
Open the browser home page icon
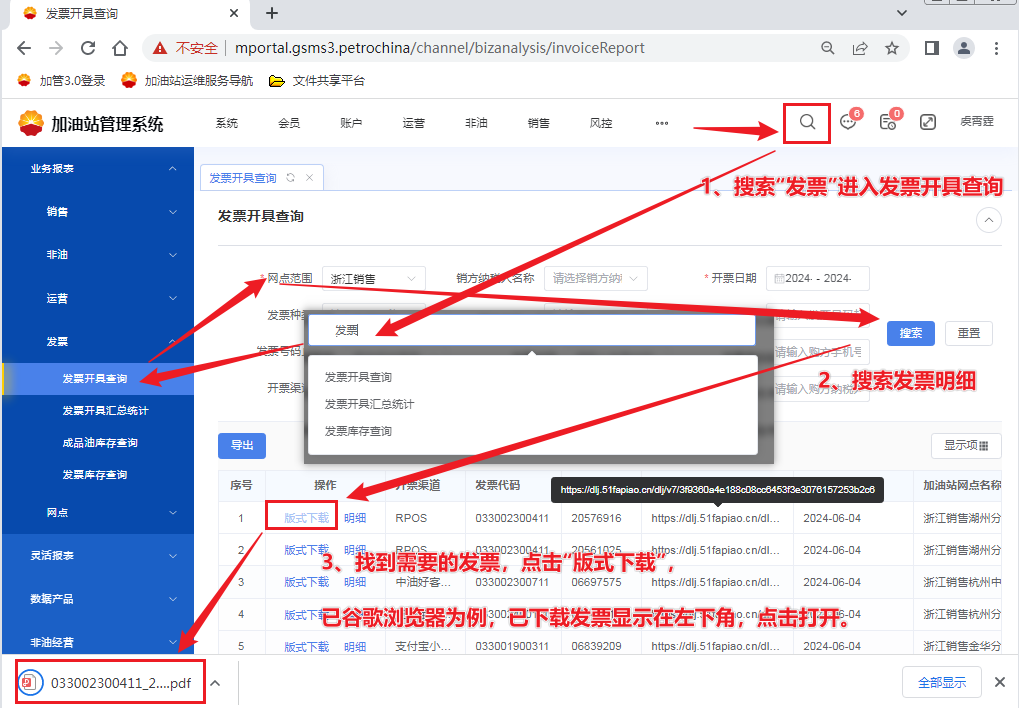pos(120,48)
